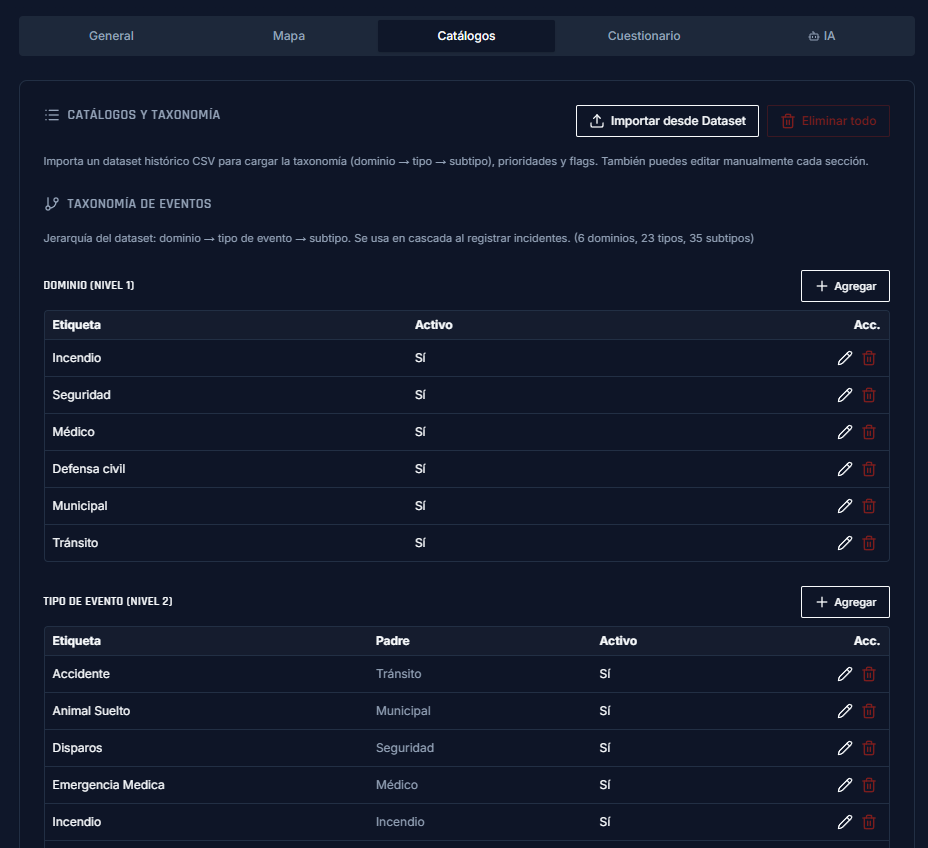Edit the Animal Suelto event type
Viewport: 928px width, 848px height.
click(845, 711)
